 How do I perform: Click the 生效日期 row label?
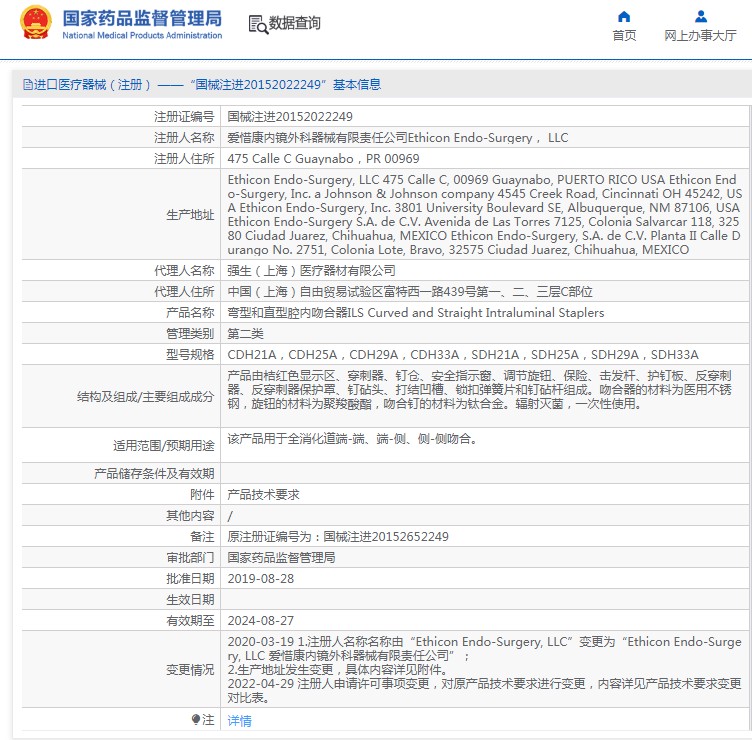pos(190,600)
